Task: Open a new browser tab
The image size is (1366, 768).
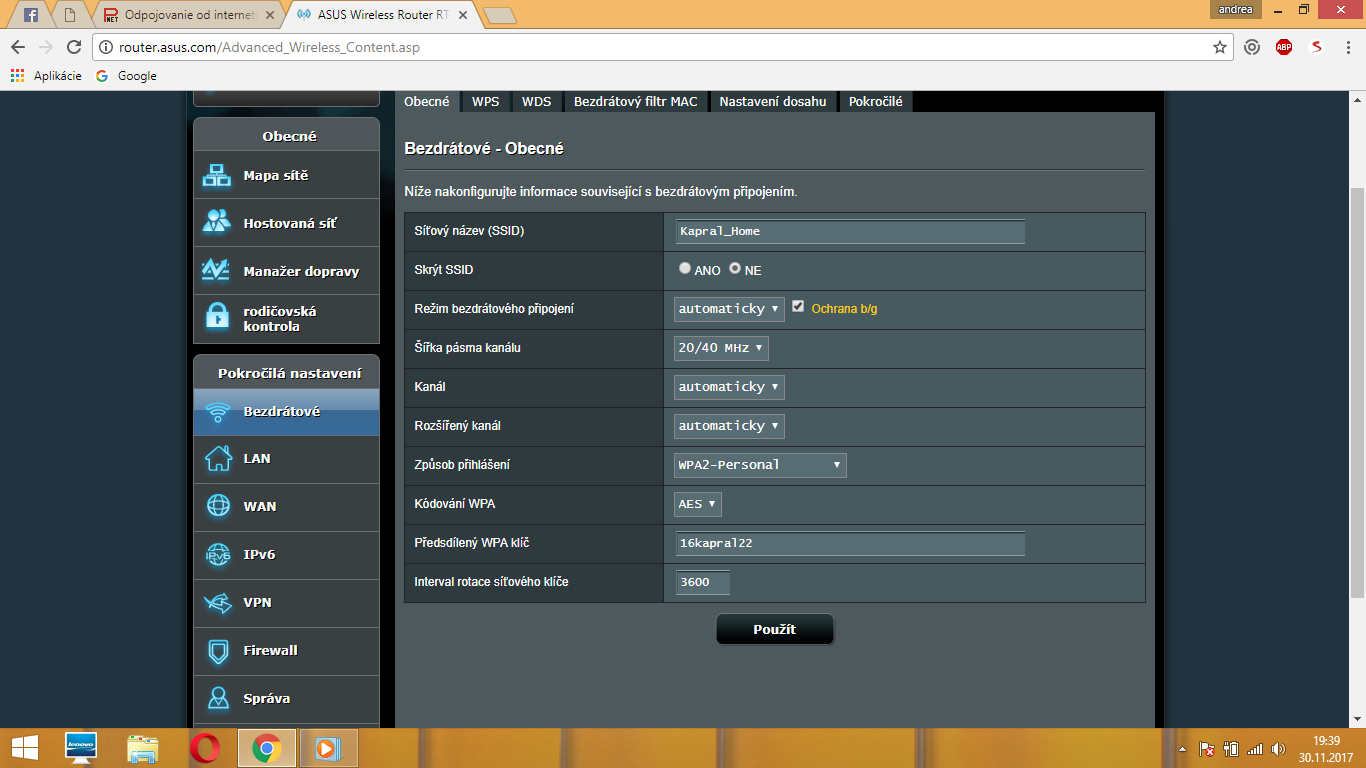Action: [x=499, y=15]
